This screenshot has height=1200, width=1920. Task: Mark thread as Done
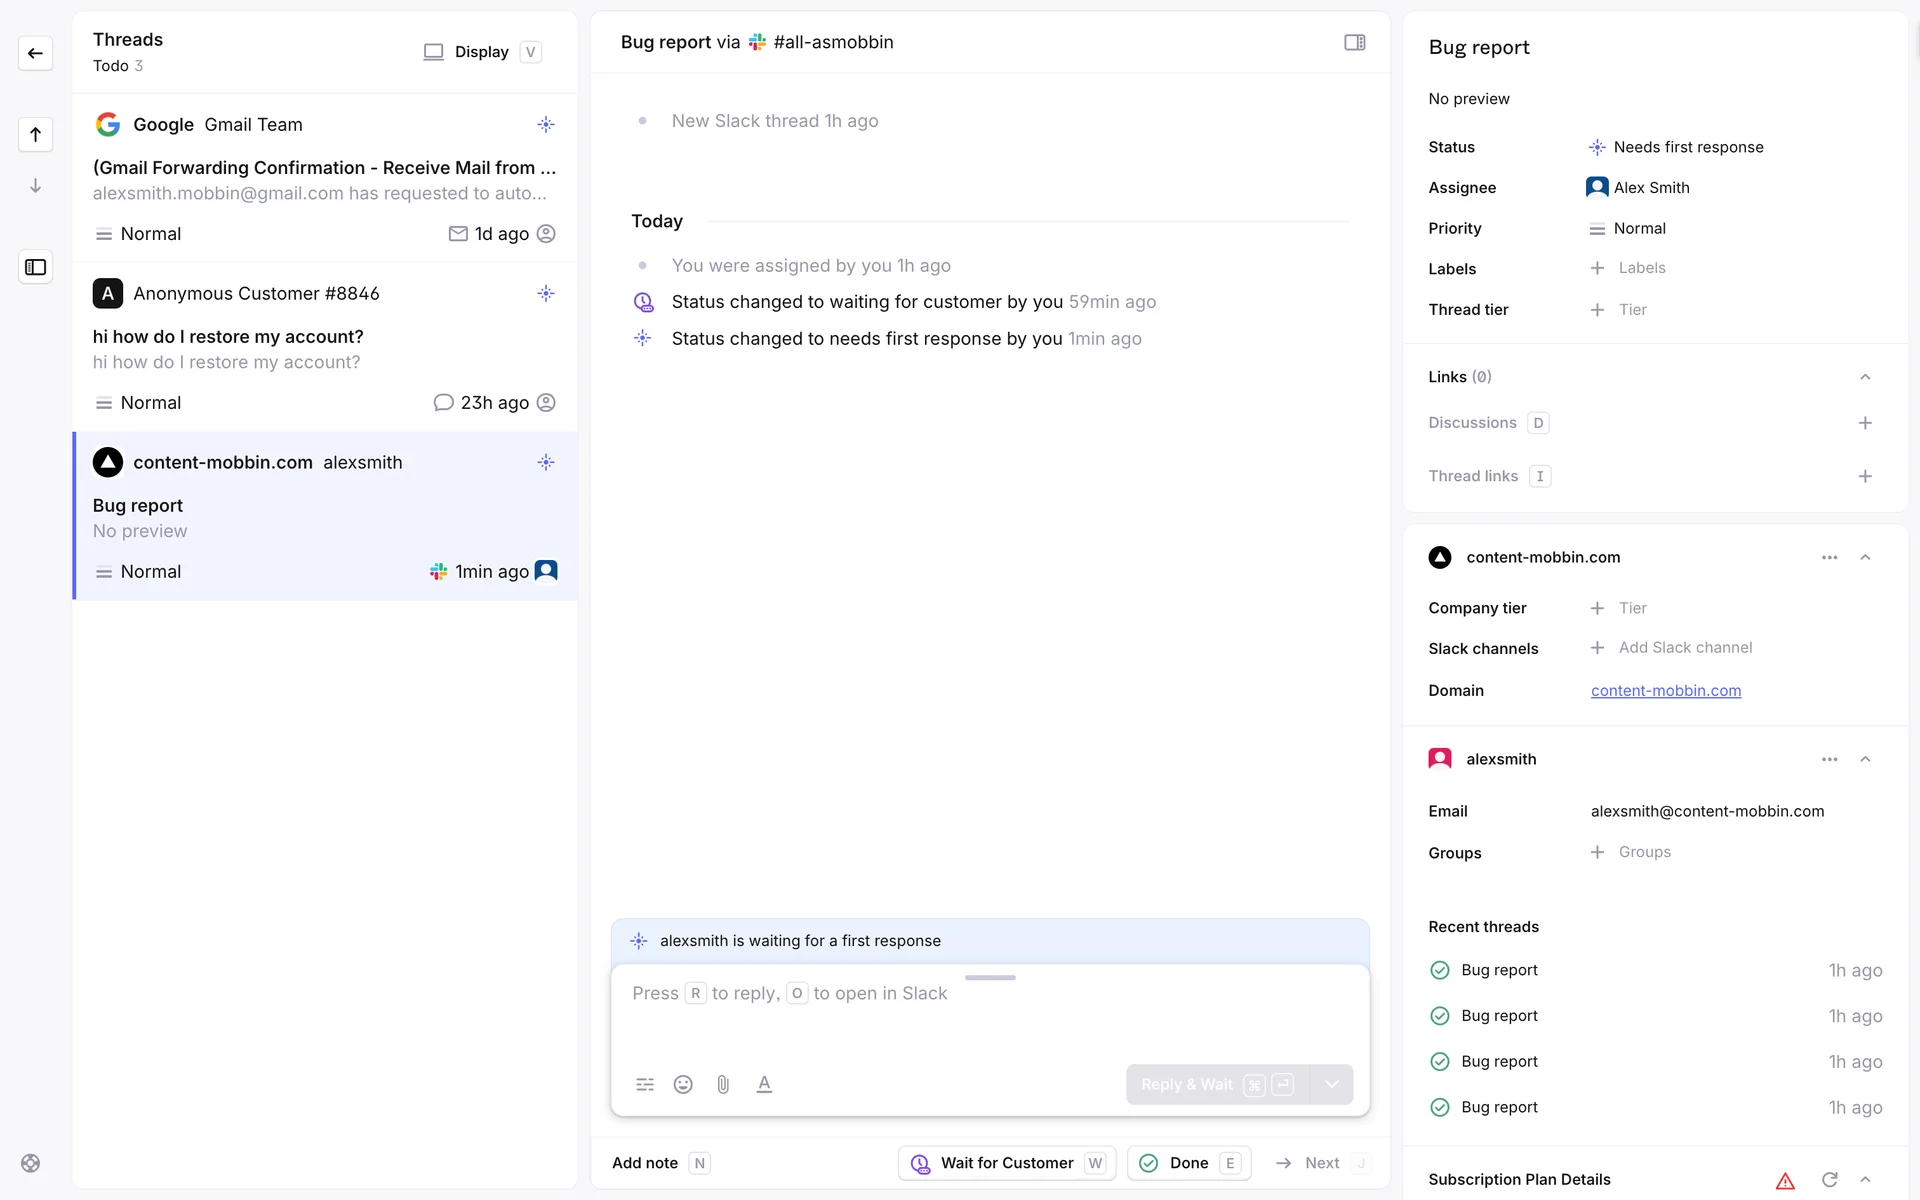click(1188, 1163)
